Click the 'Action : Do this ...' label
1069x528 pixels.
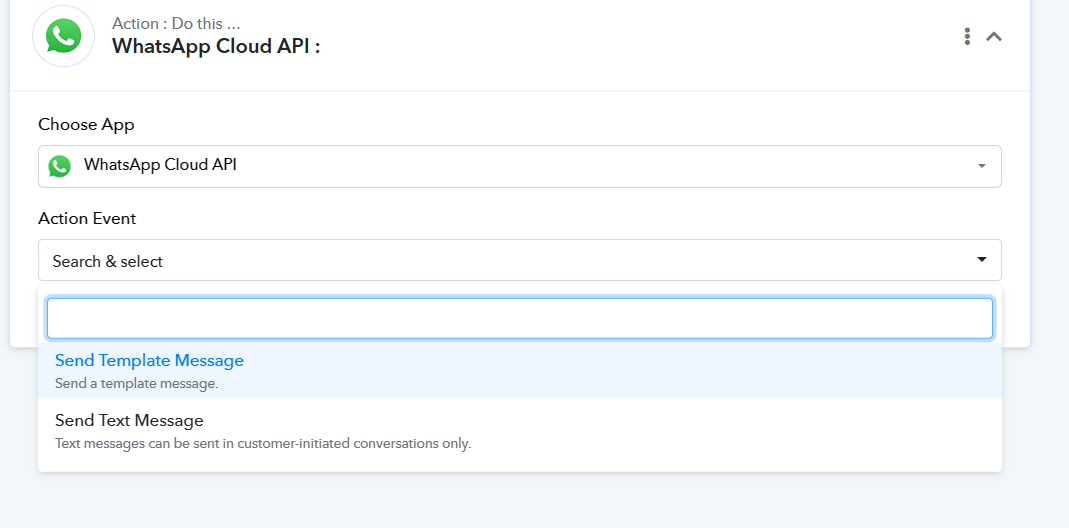(x=176, y=23)
